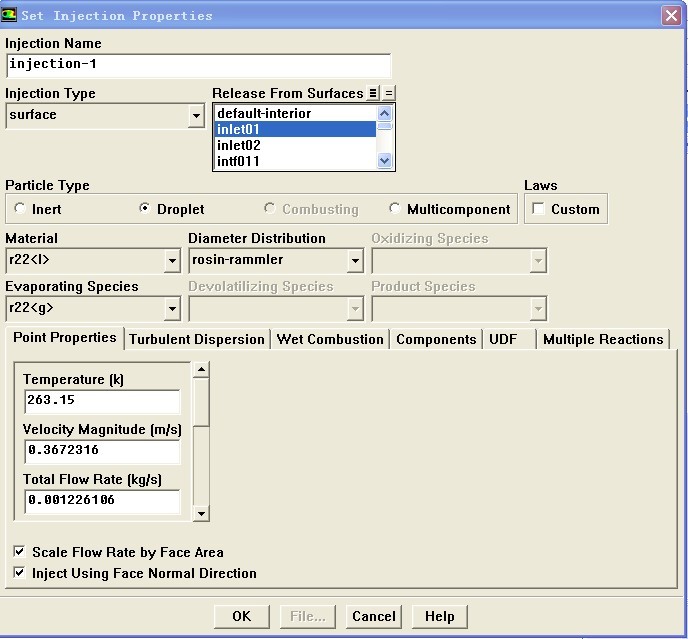
Task: Open the Evaporating Species dropdown
Action: pyautogui.click(x=171, y=309)
